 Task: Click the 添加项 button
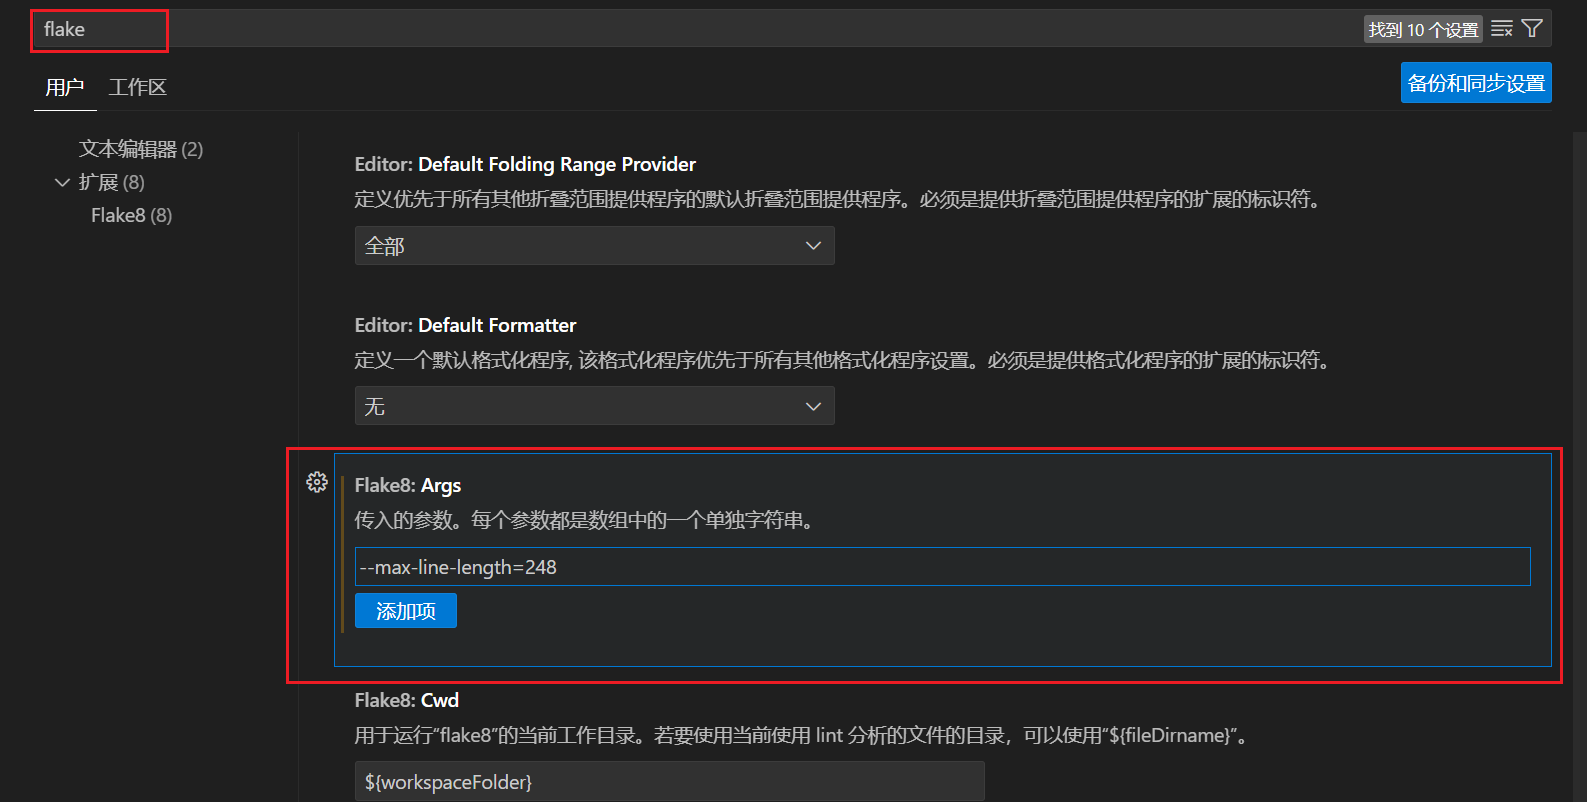pyautogui.click(x=406, y=611)
